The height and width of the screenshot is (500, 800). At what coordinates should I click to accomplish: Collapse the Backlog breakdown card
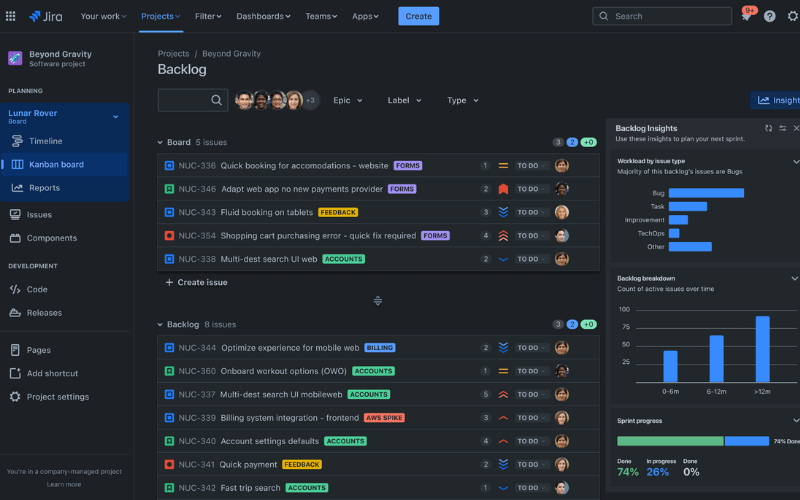(x=794, y=278)
